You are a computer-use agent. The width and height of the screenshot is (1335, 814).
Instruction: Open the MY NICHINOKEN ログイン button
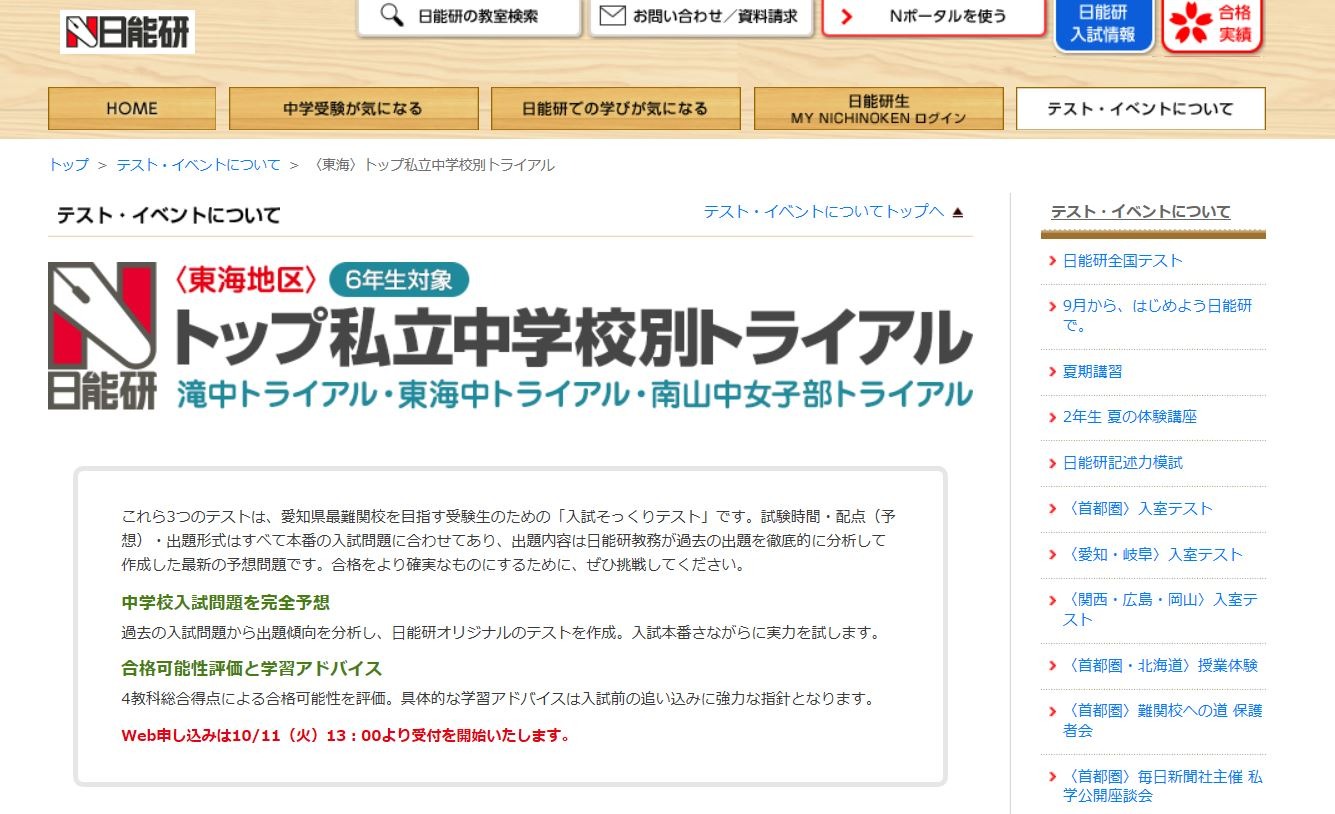click(x=878, y=108)
